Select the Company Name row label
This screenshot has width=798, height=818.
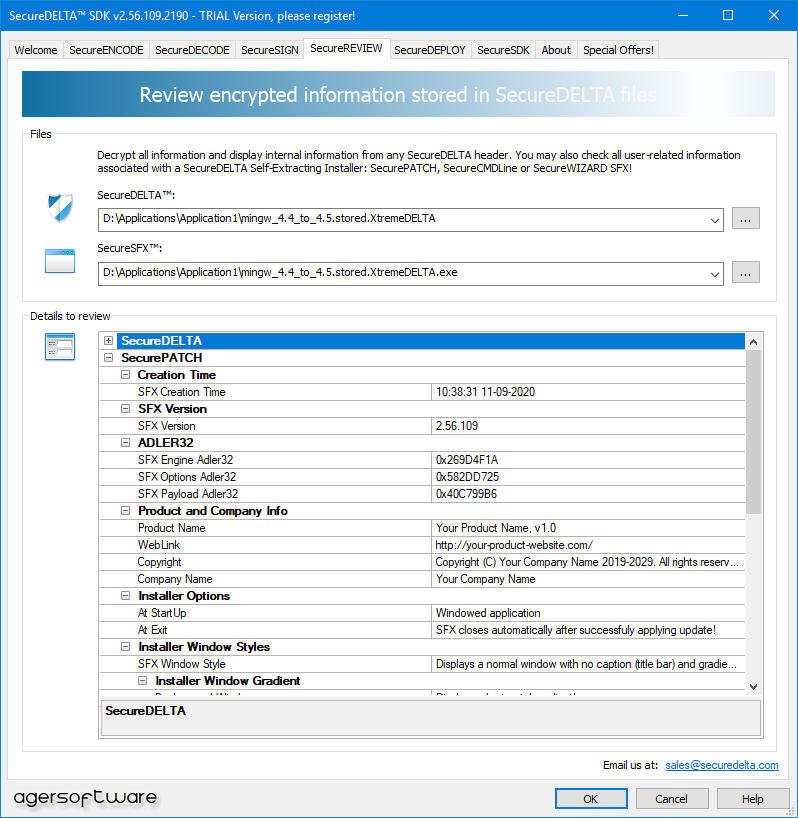pyautogui.click(x=175, y=579)
